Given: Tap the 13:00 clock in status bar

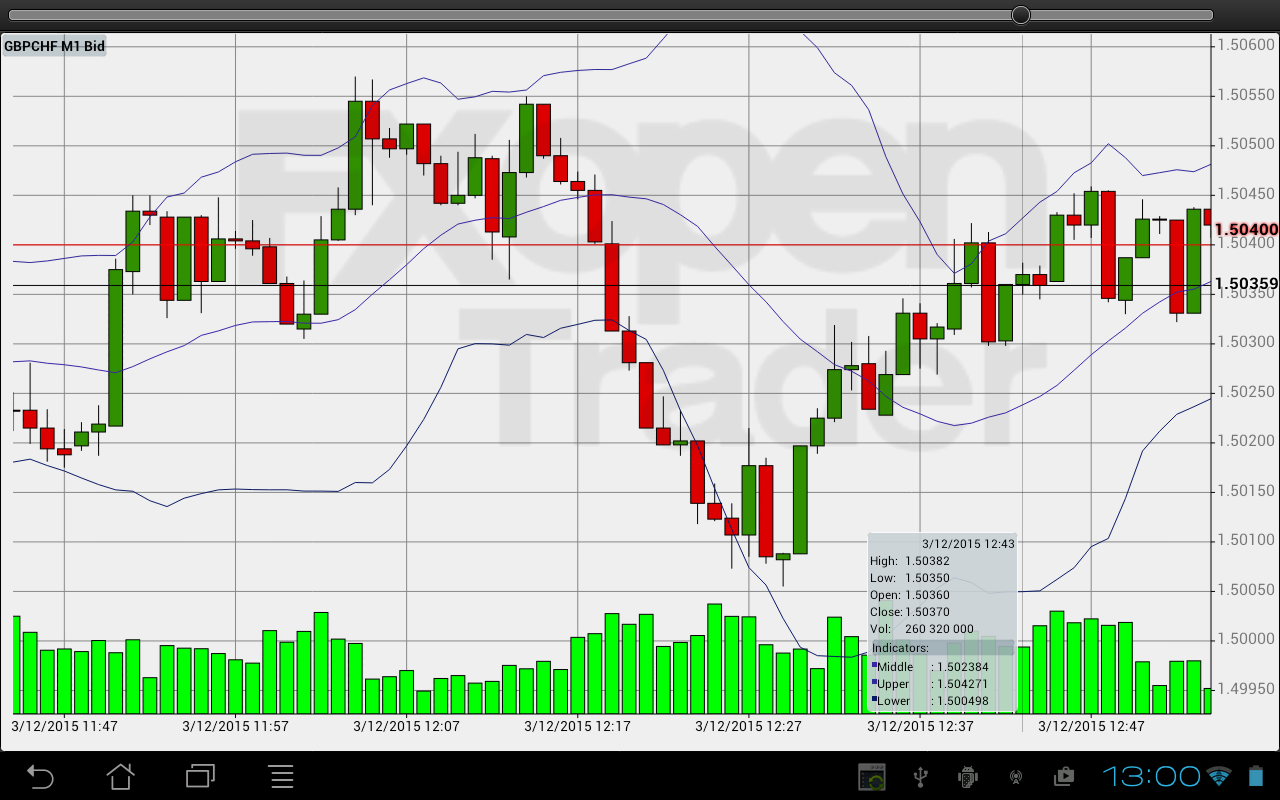Looking at the screenshot, I should pyautogui.click(x=1151, y=776).
